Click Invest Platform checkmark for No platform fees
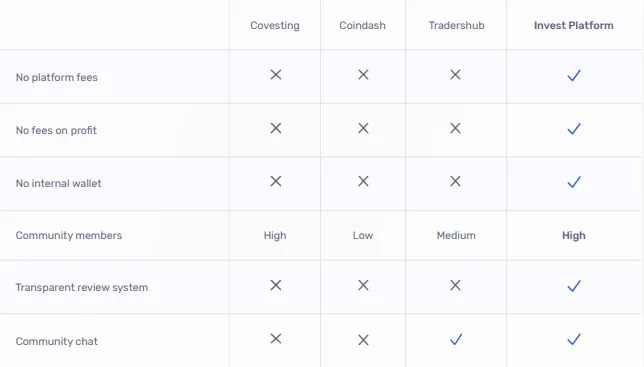This screenshot has height=367, width=644. pos(574,75)
